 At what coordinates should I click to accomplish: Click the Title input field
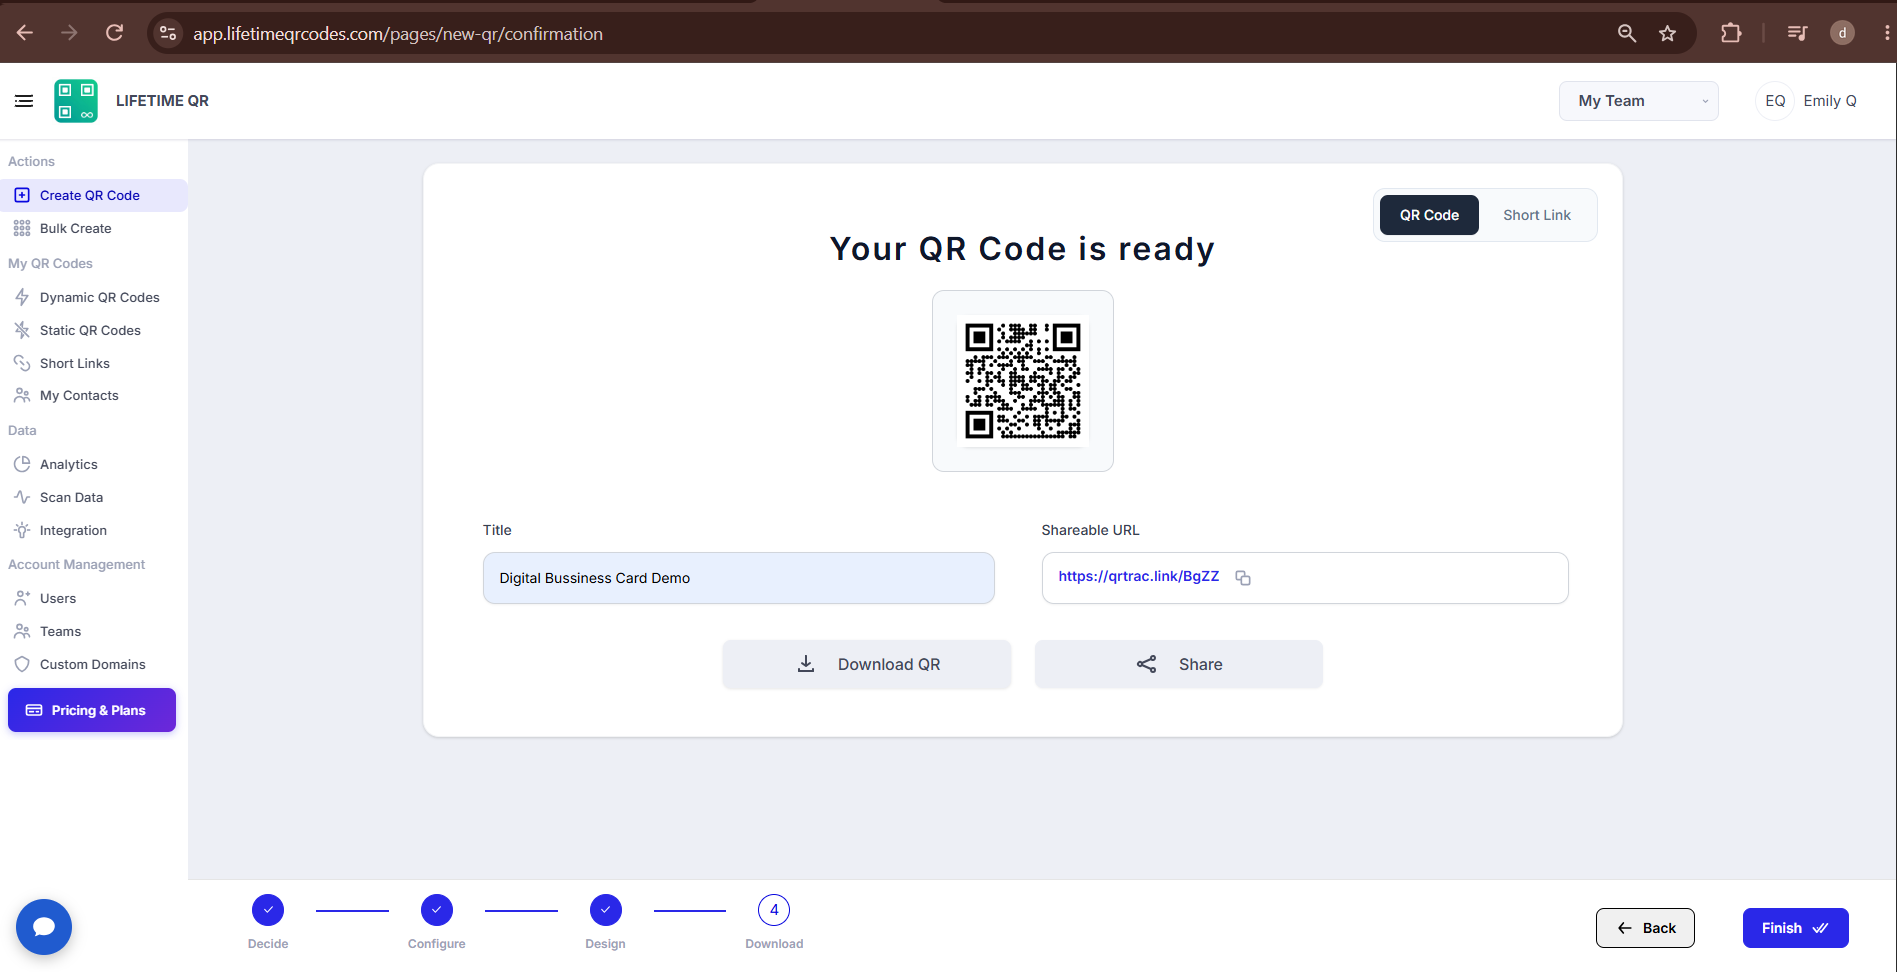(x=738, y=578)
